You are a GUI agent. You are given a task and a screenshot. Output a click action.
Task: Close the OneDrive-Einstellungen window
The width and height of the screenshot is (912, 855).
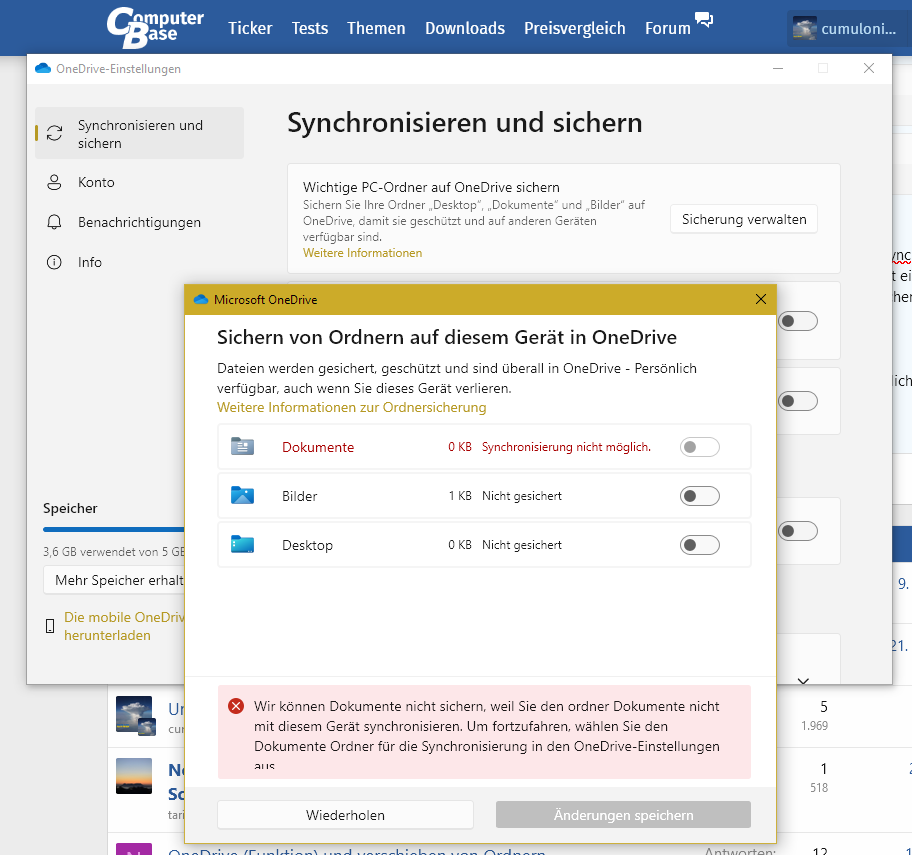tap(868, 68)
